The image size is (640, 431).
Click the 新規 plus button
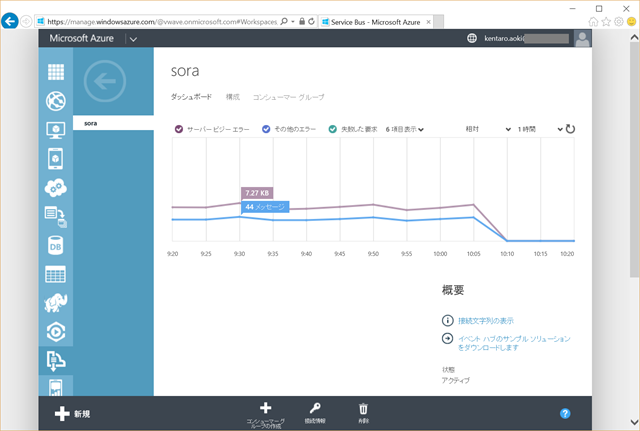[x=72, y=413]
